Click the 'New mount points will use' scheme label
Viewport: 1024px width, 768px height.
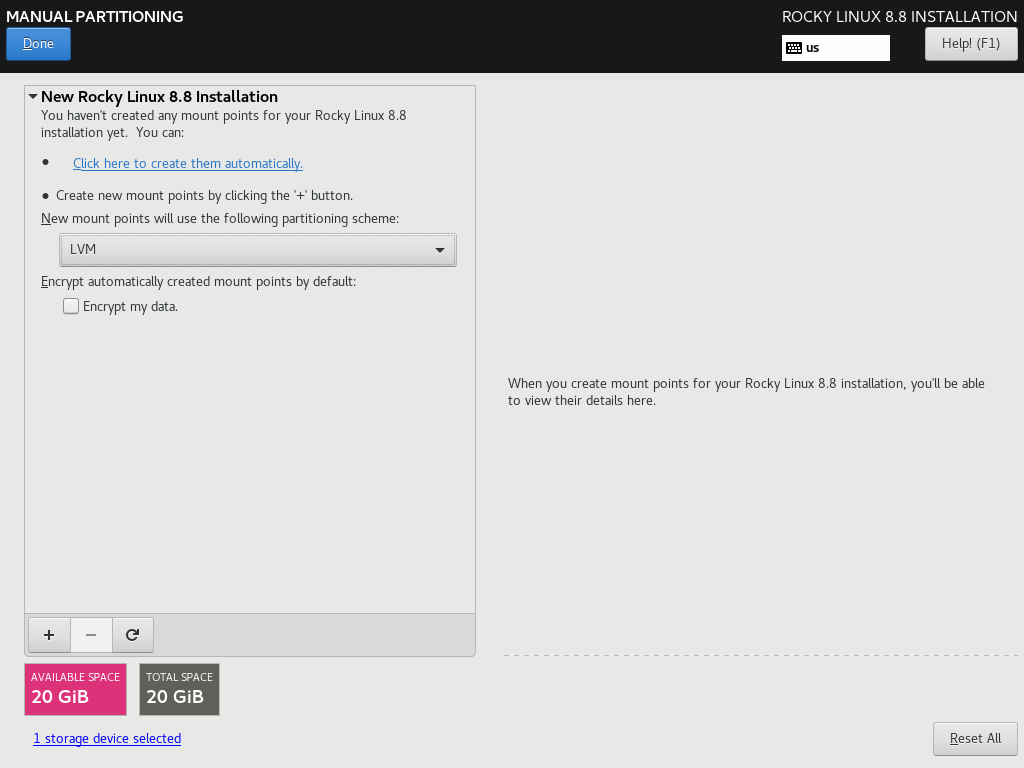pyautogui.click(x=220, y=218)
